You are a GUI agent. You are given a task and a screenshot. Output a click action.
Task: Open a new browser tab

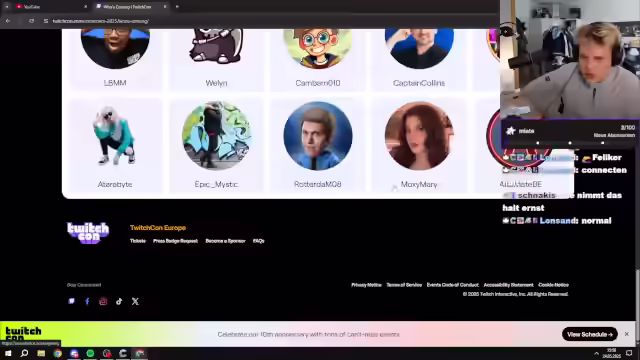click(177, 7)
